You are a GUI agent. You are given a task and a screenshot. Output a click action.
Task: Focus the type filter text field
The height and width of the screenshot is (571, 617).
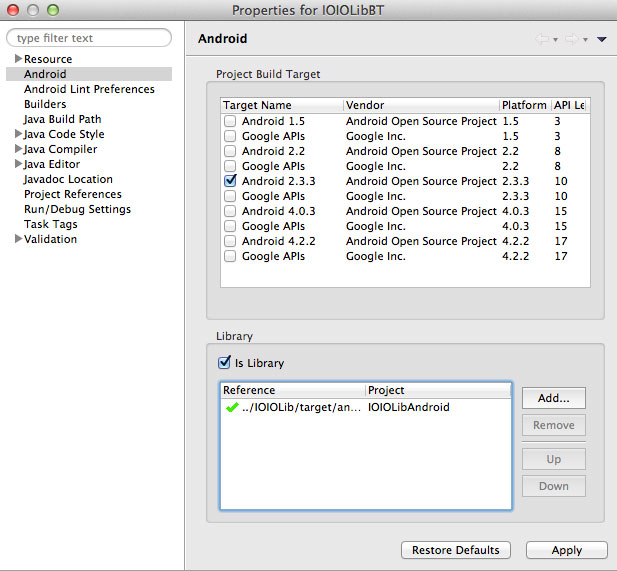[x=89, y=38]
